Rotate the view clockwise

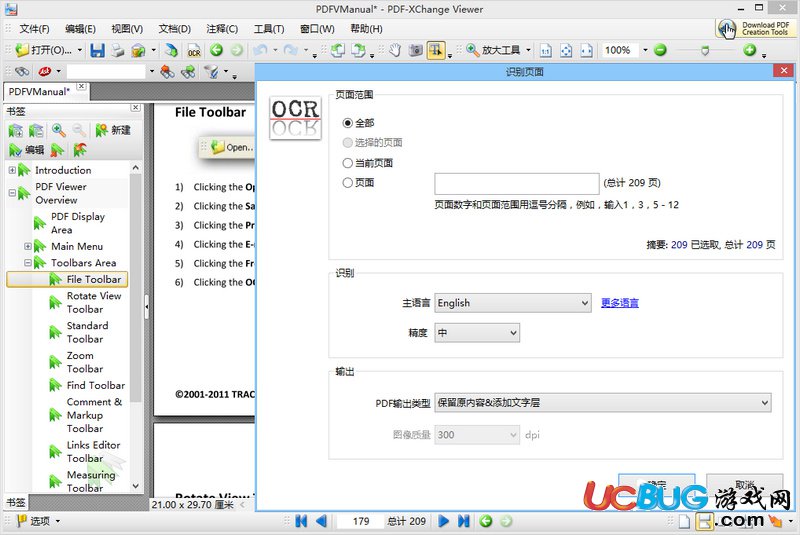click(359, 50)
